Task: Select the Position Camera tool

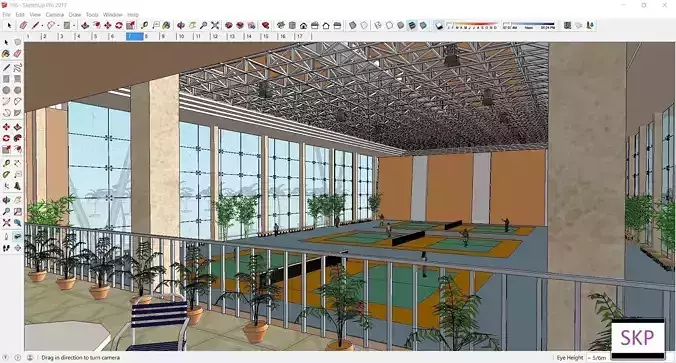Action: point(6,237)
